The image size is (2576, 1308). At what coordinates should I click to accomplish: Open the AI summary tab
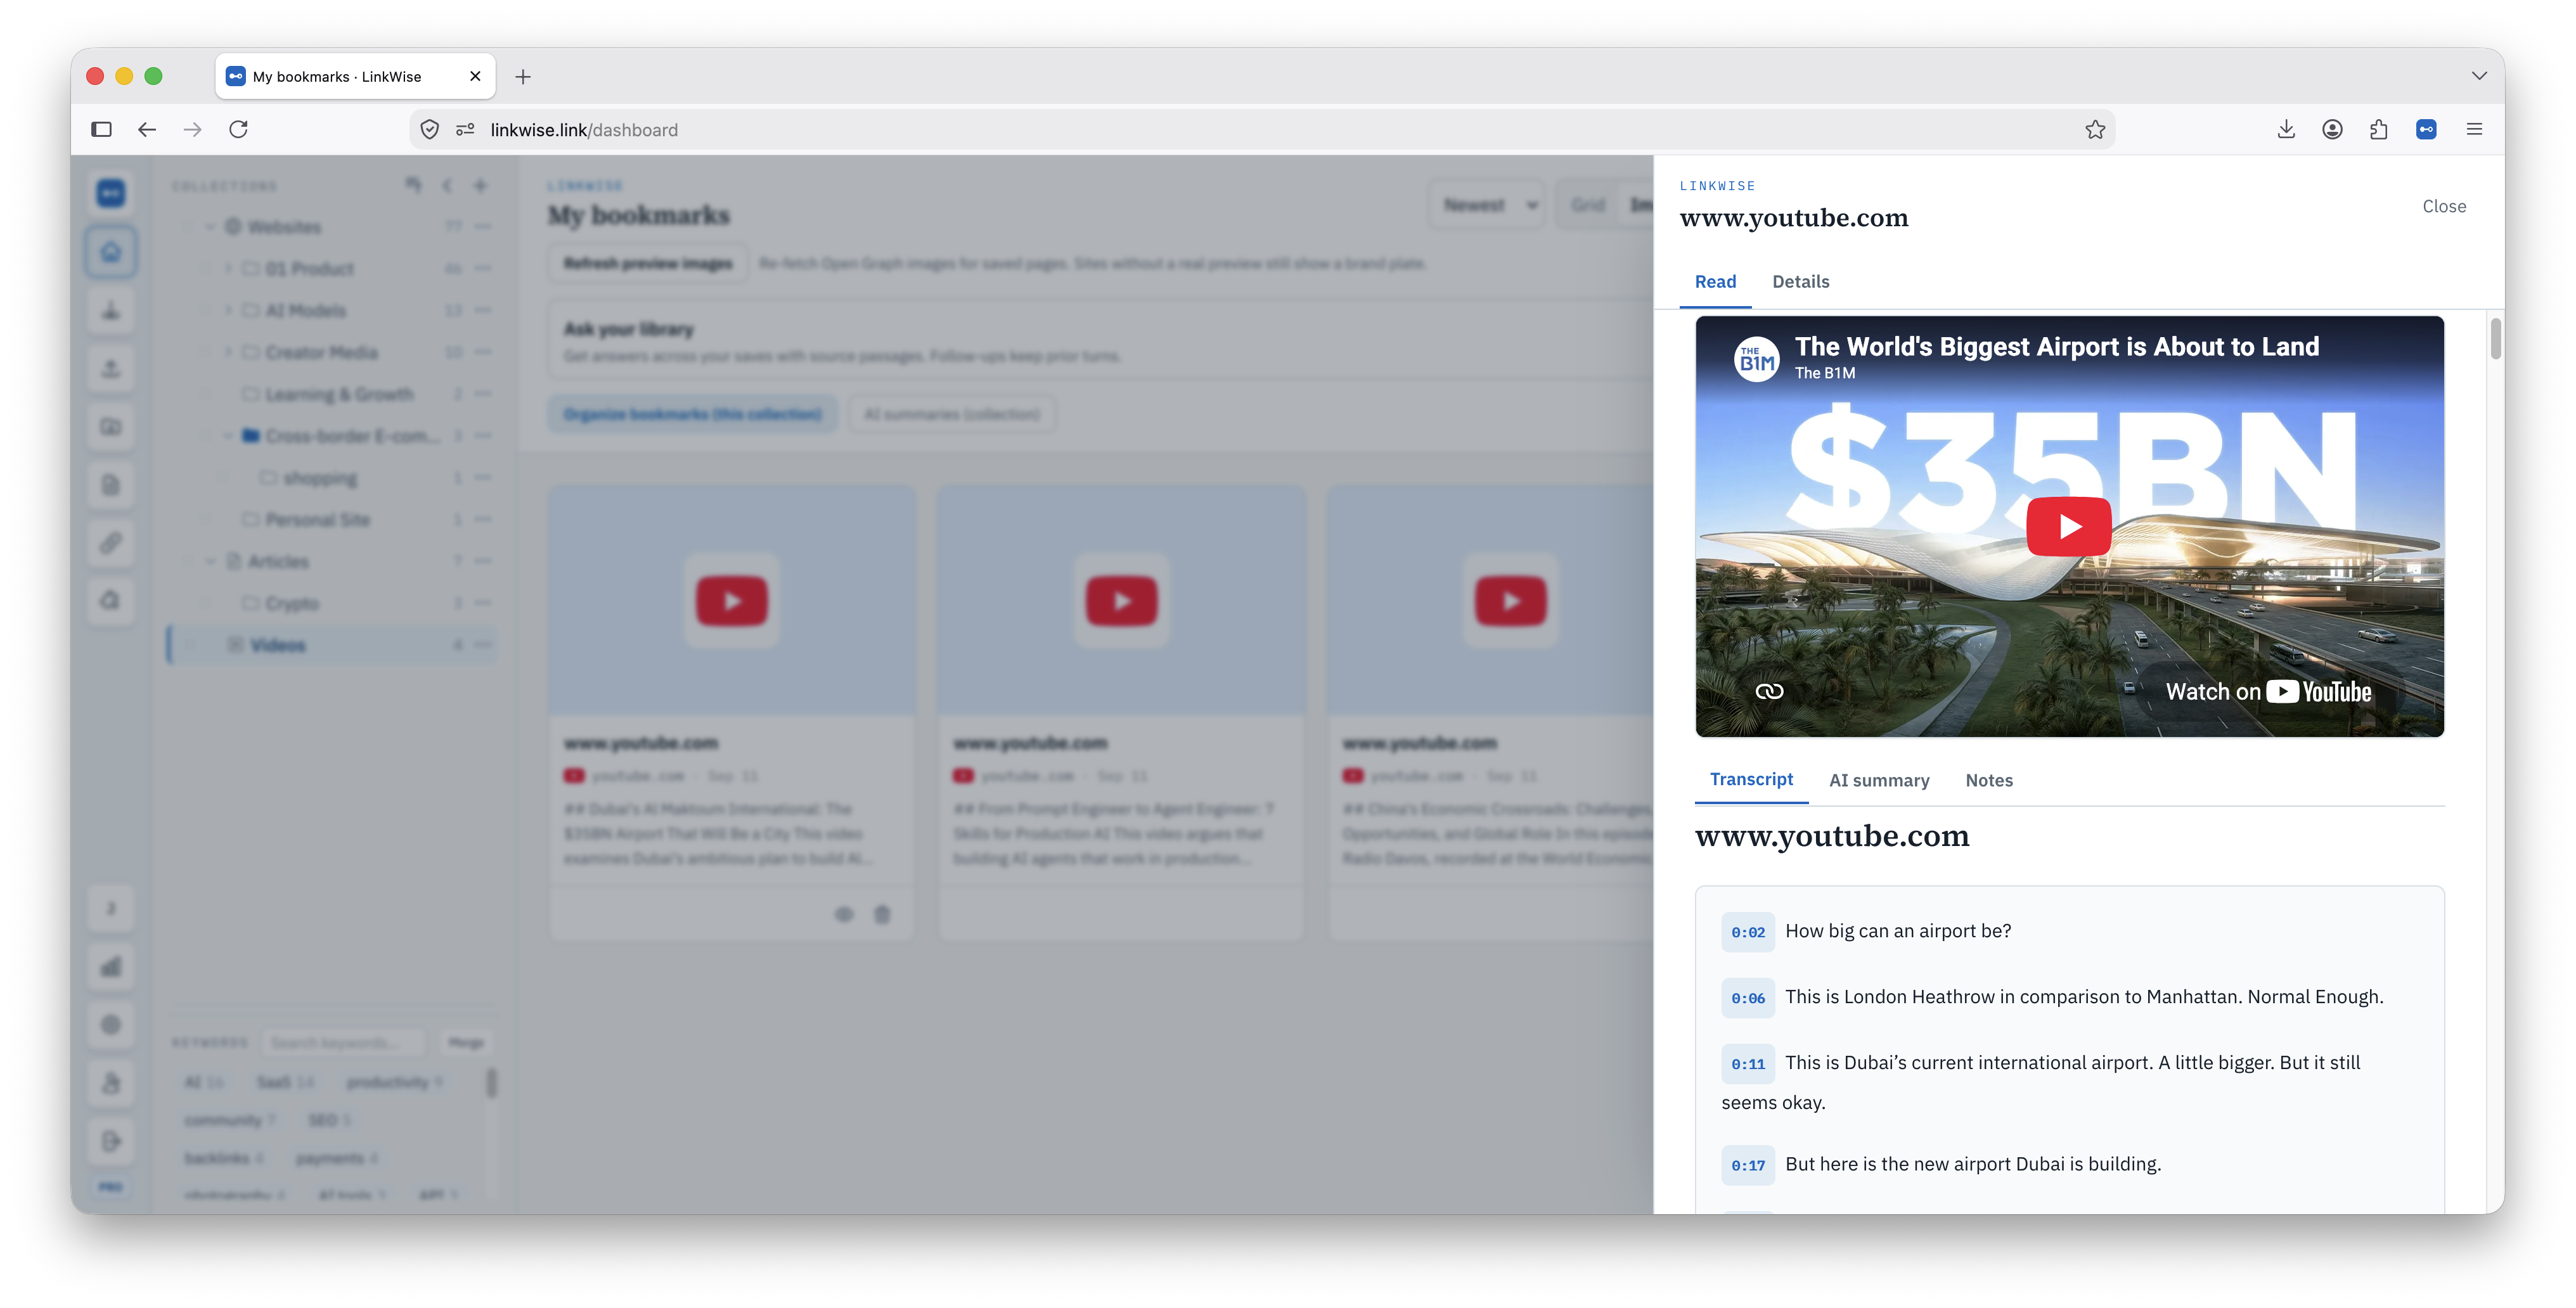(1878, 780)
